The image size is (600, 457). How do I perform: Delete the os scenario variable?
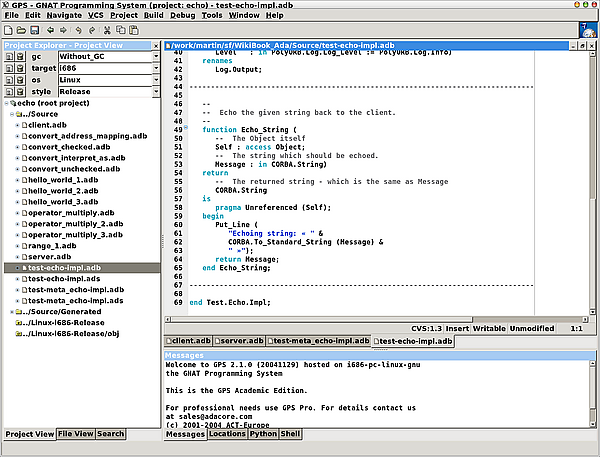(20, 80)
